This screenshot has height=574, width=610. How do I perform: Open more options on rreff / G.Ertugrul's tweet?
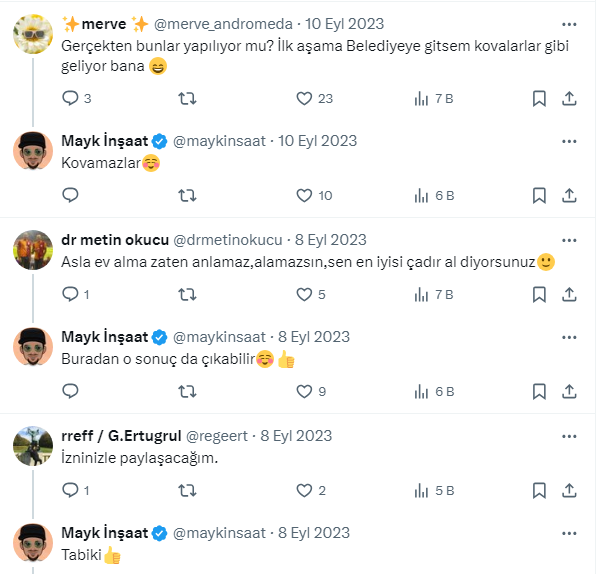(x=569, y=436)
